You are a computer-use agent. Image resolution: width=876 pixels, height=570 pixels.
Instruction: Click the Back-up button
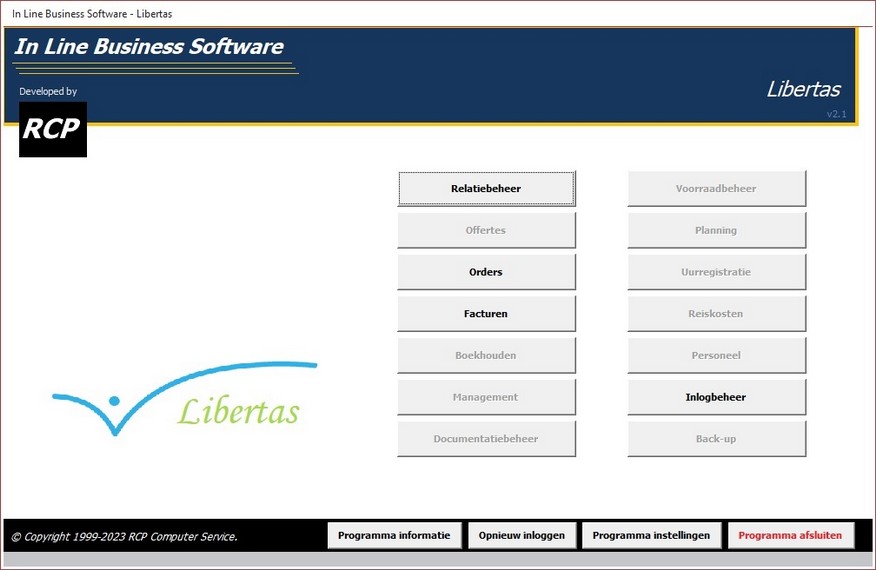click(x=716, y=439)
